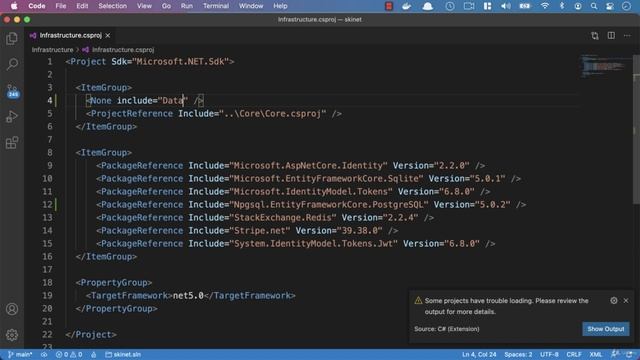This screenshot has height=360, width=640.
Task: Open the Apple menu
Action: coord(14,6)
